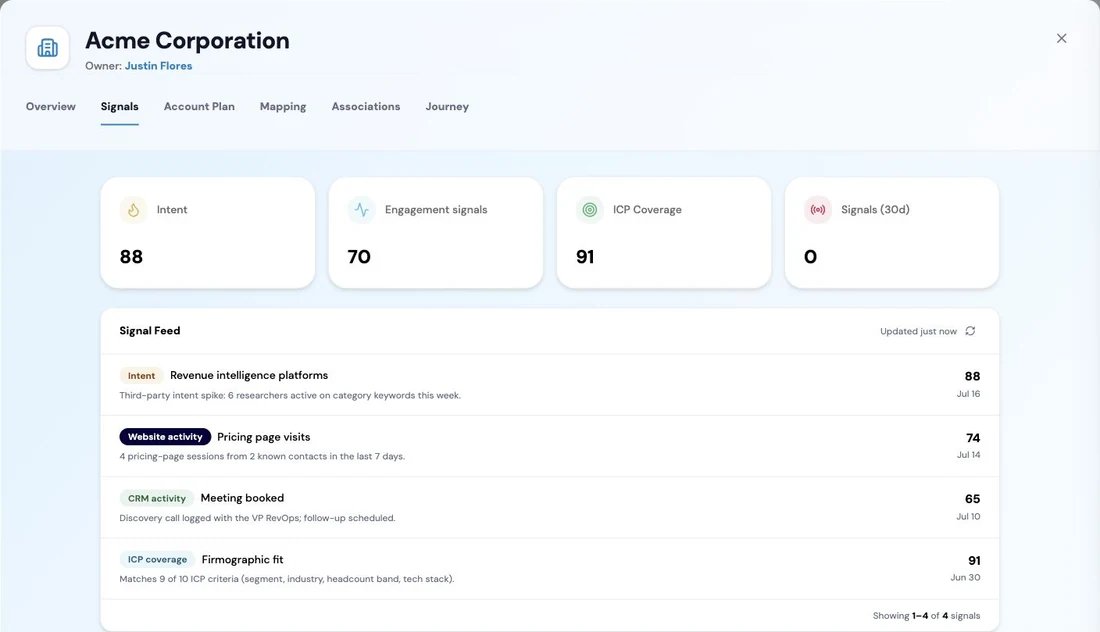The image size is (1100, 632).
Task: Open the Overview tab
Action: point(51,107)
